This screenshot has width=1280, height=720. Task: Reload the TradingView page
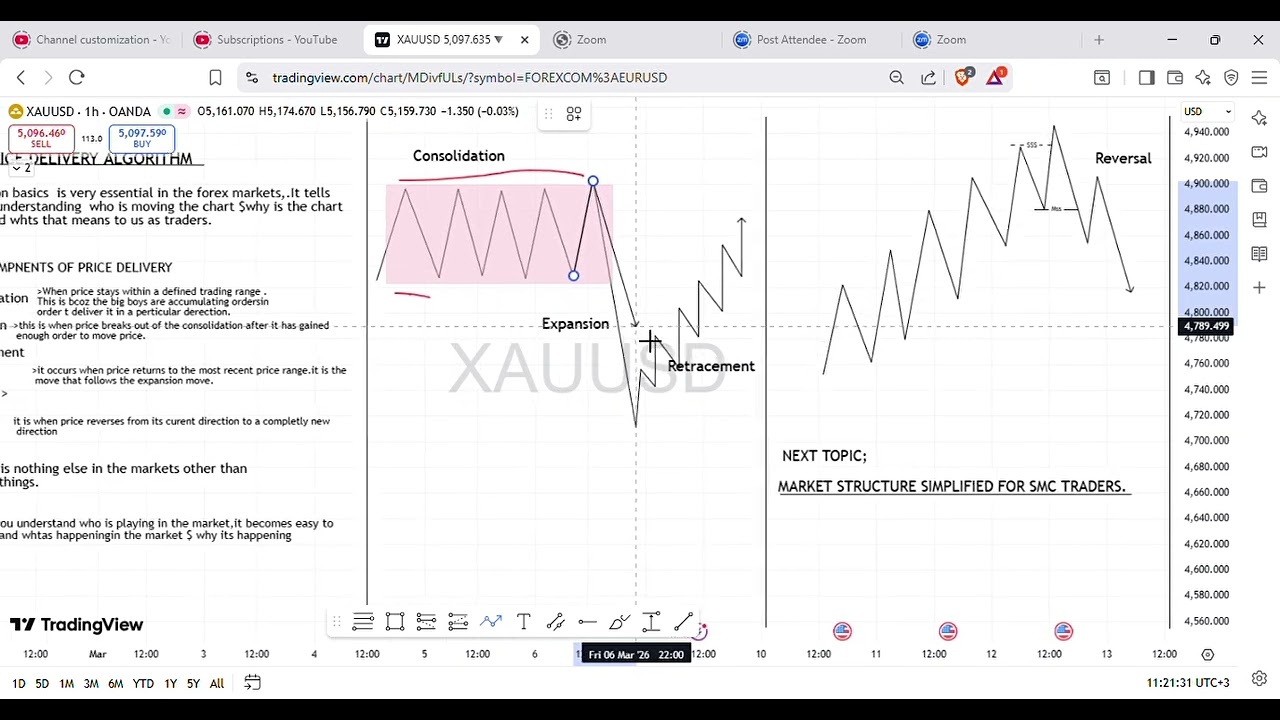[x=77, y=77]
